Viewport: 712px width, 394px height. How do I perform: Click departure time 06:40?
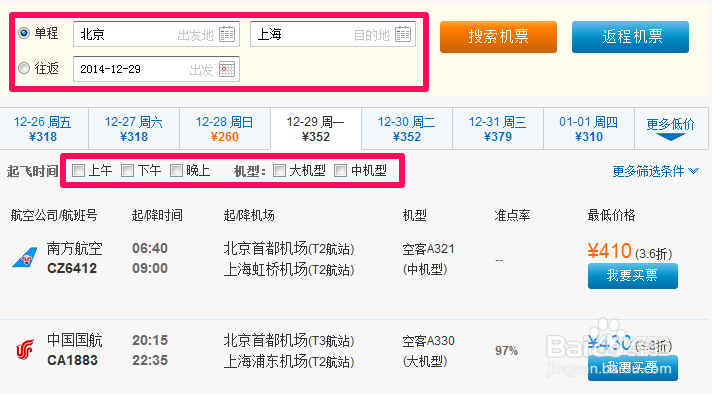point(150,248)
